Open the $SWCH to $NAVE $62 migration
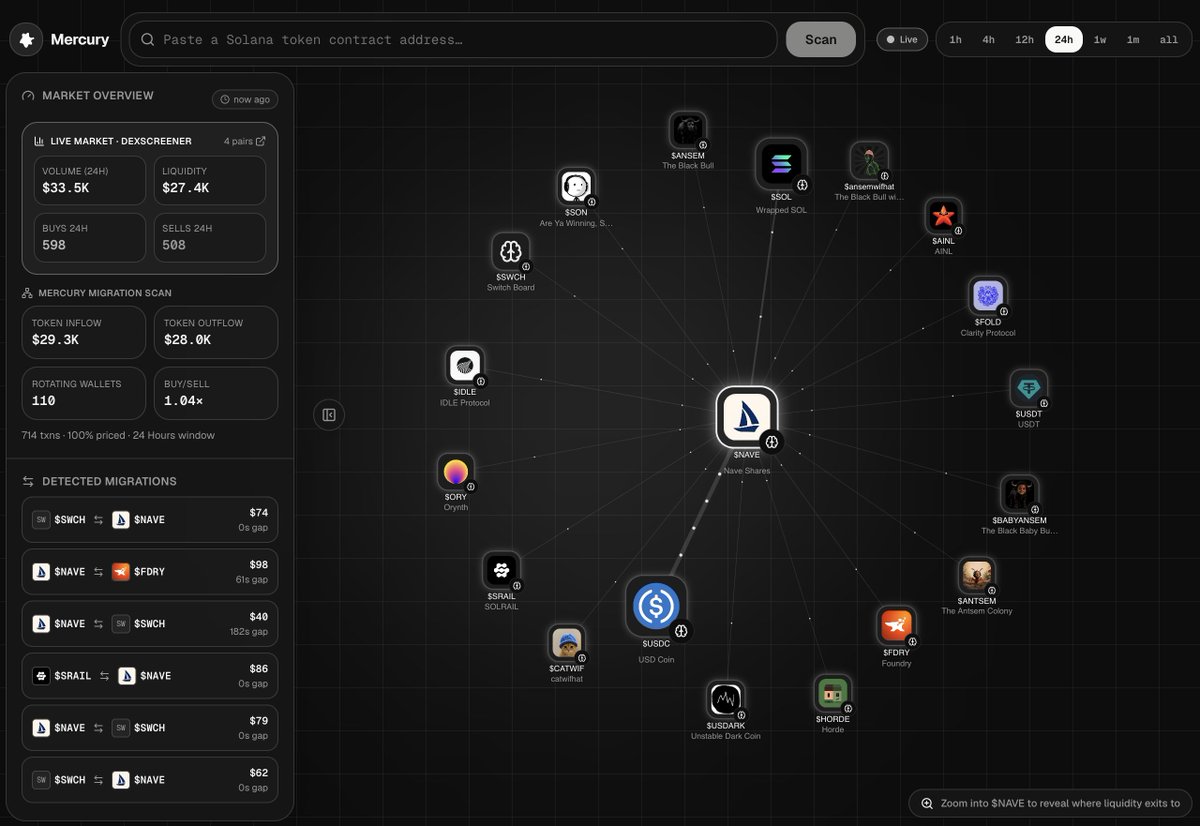This screenshot has height=826, width=1200. (x=150, y=780)
